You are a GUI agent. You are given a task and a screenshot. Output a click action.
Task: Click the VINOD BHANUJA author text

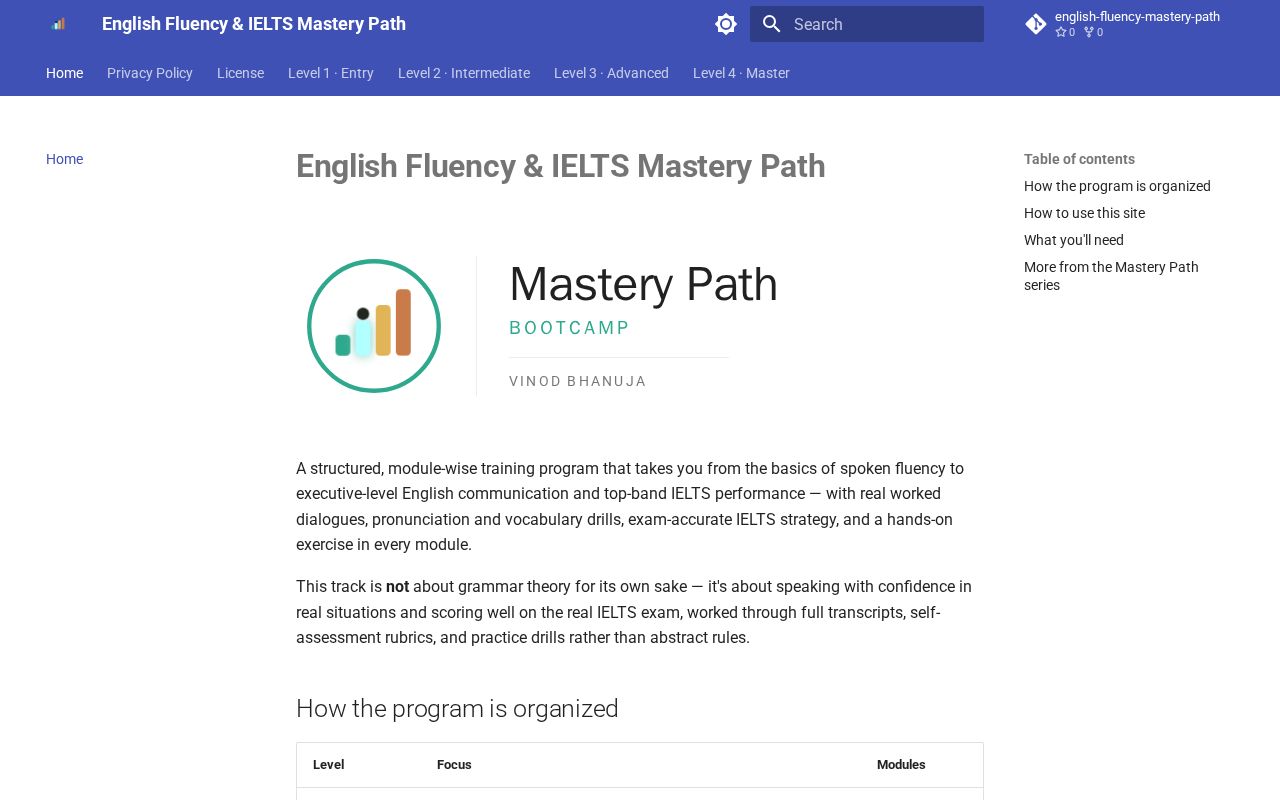point(578,381)
